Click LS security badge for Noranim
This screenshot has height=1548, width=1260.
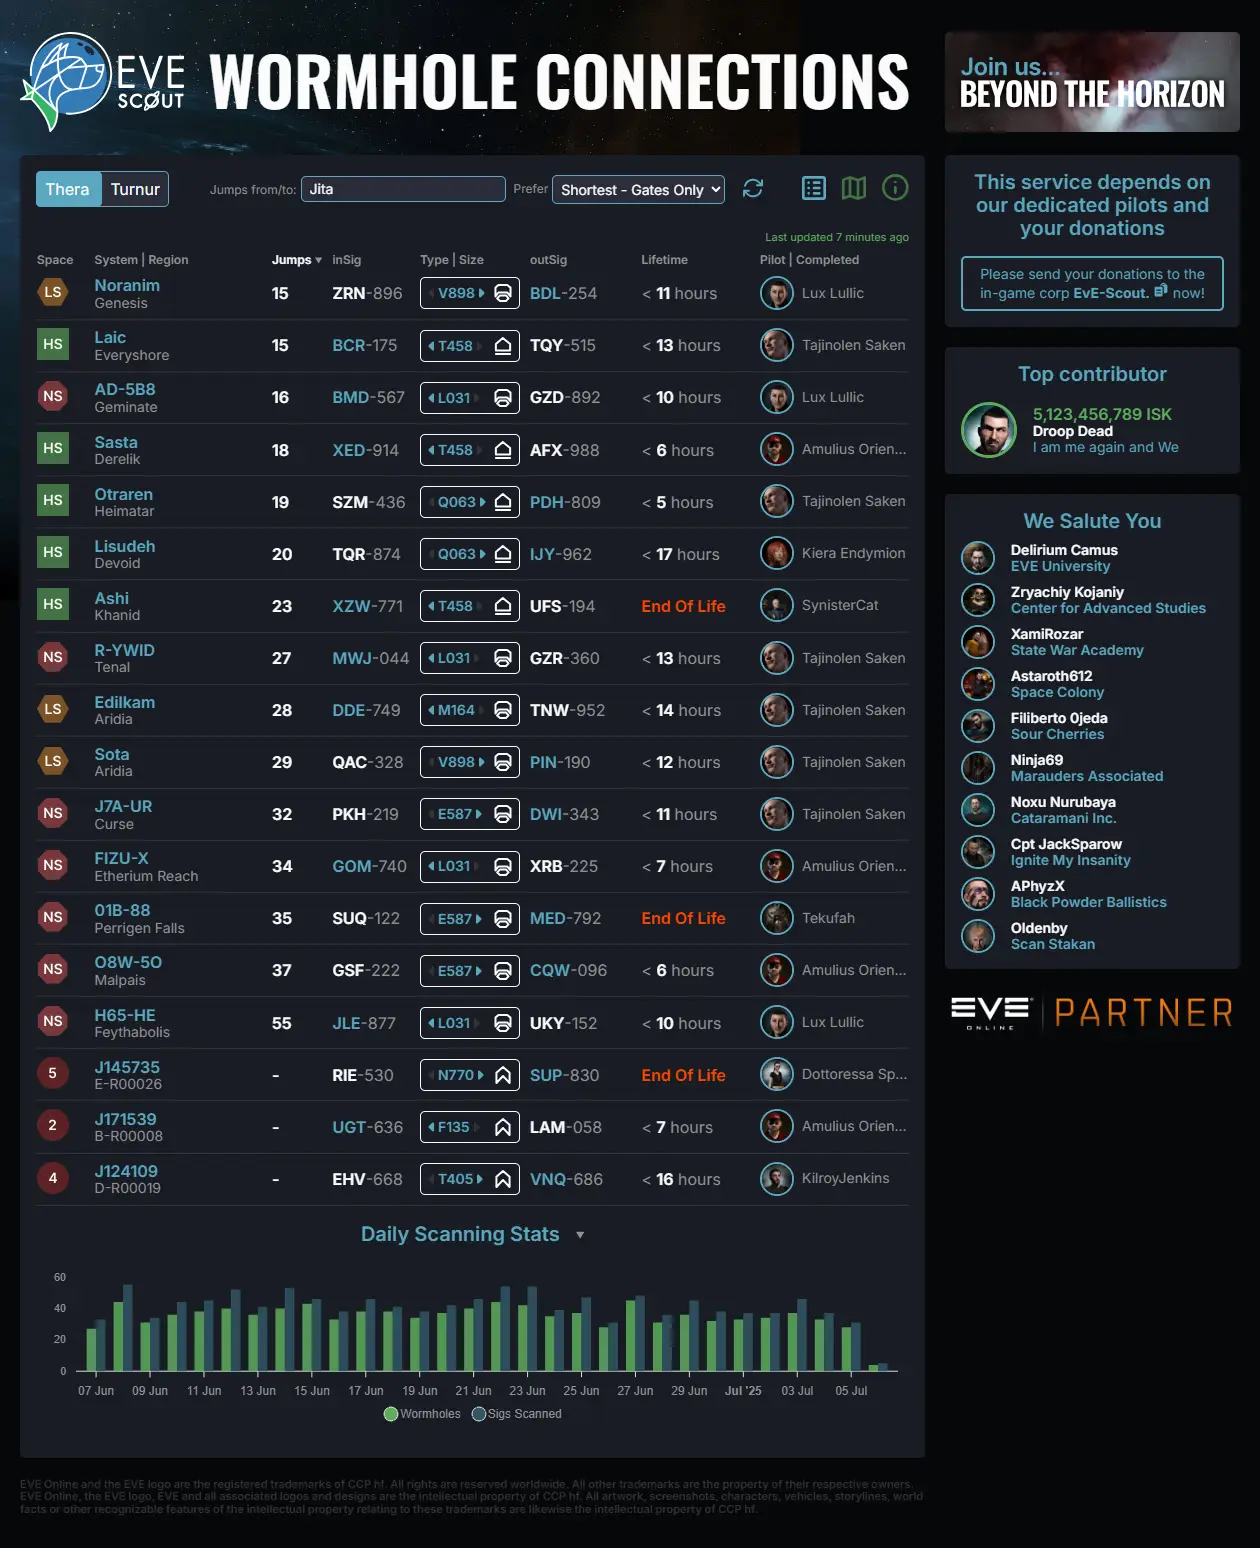coord(53,292)
